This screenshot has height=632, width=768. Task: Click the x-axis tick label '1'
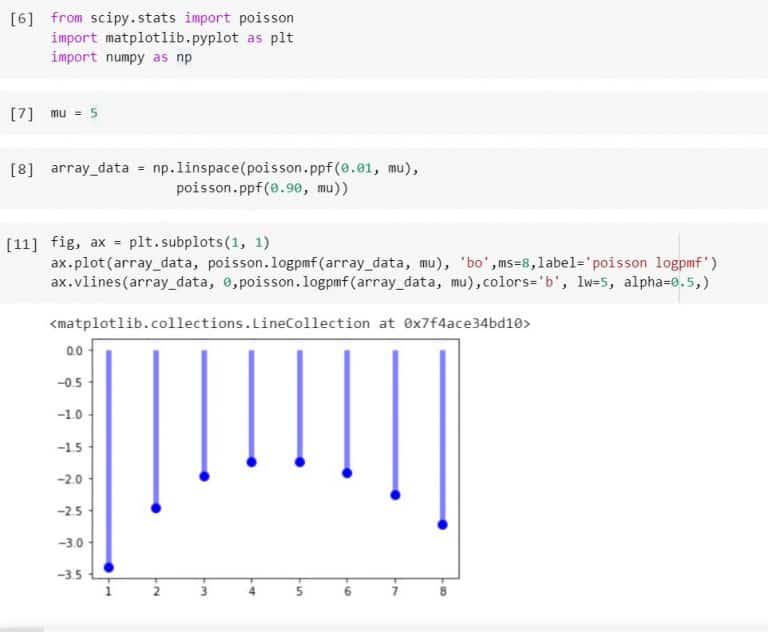(108, 591)
